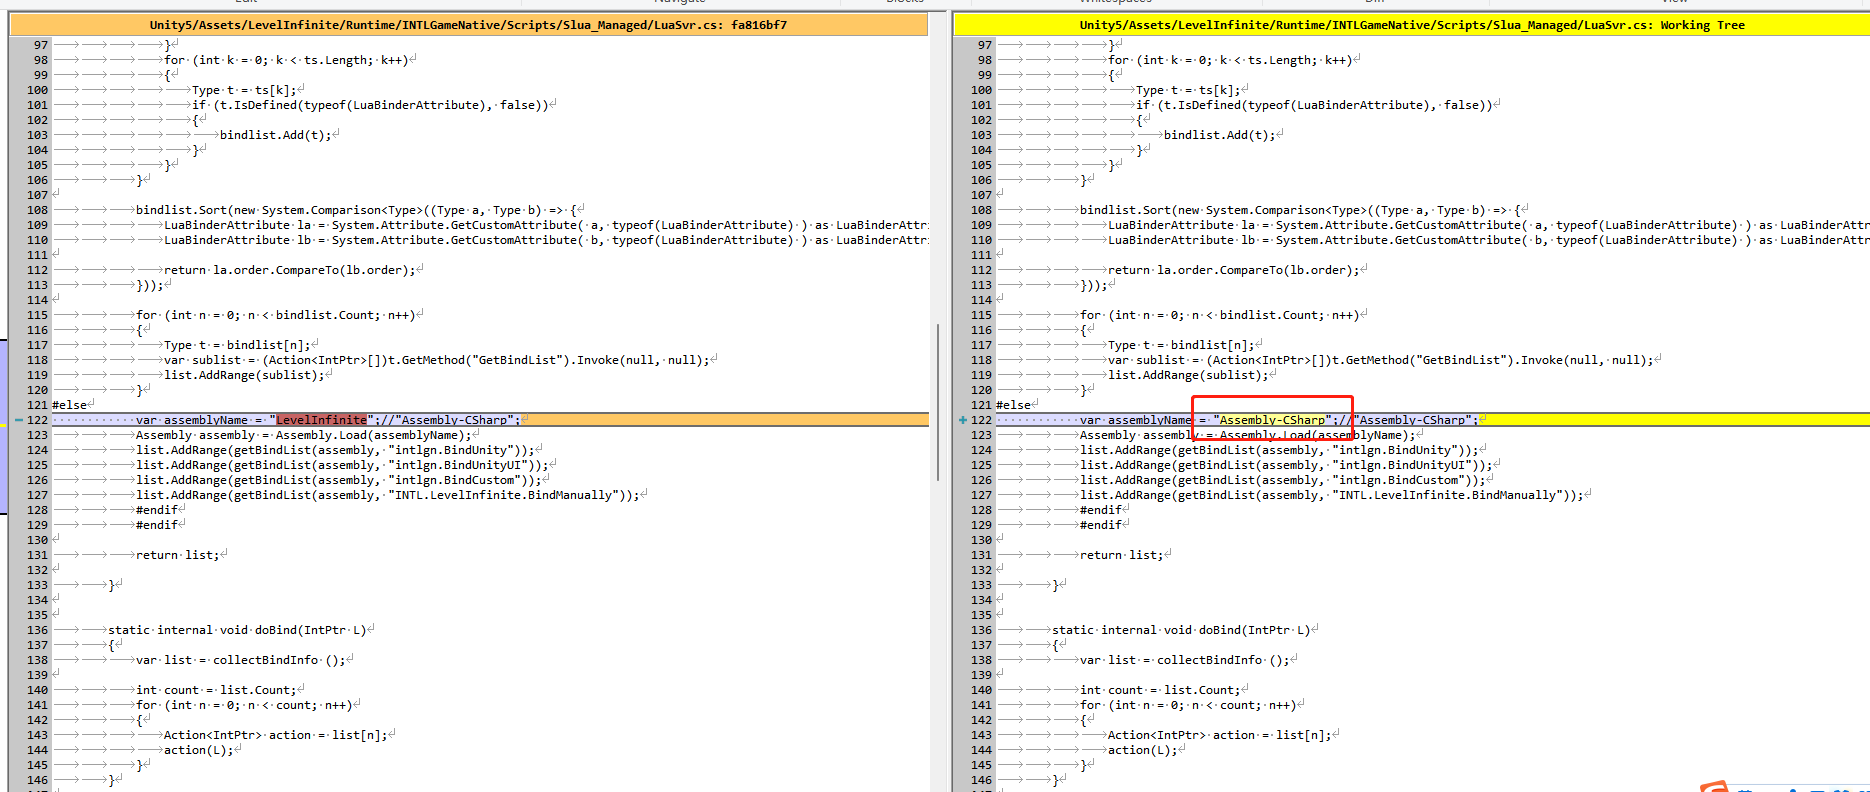Click the doBind method signature in the left pane

click(237, 630)
